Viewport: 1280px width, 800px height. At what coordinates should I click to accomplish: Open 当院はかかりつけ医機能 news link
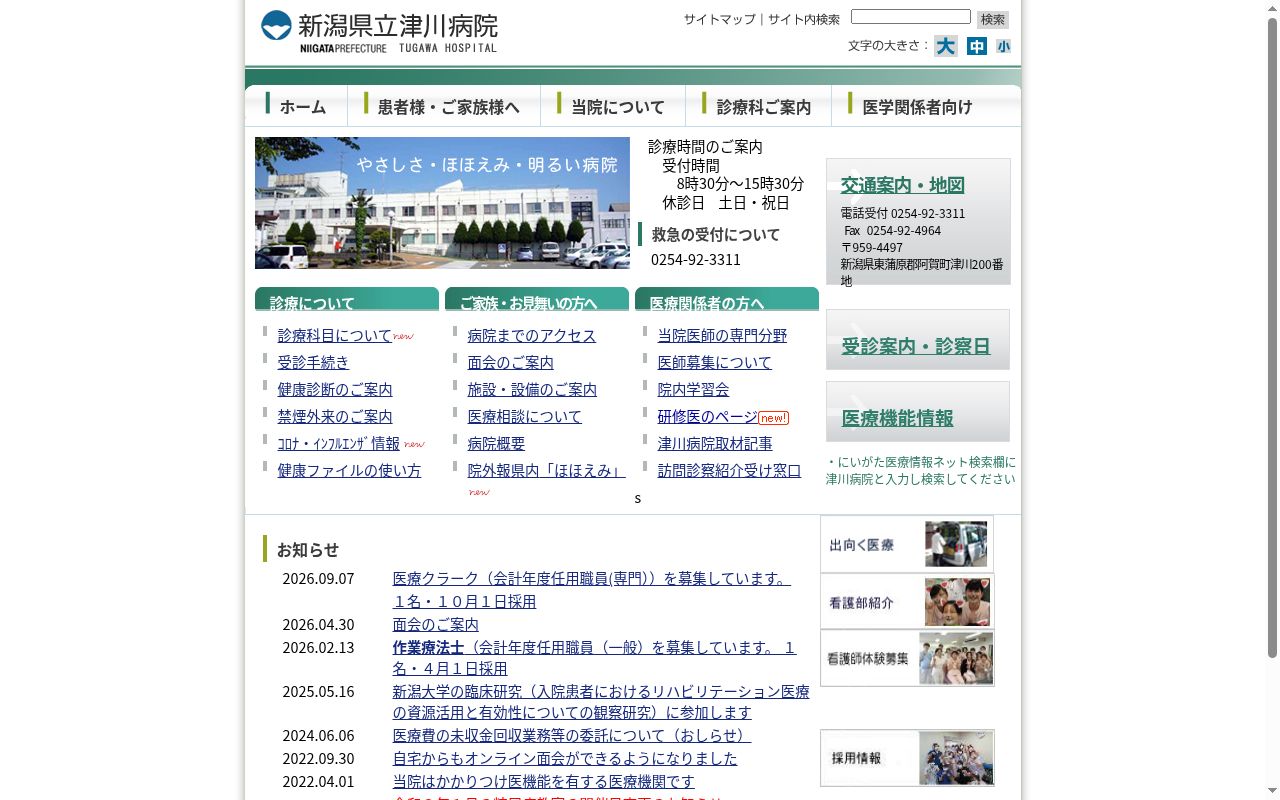pos(543,781)
